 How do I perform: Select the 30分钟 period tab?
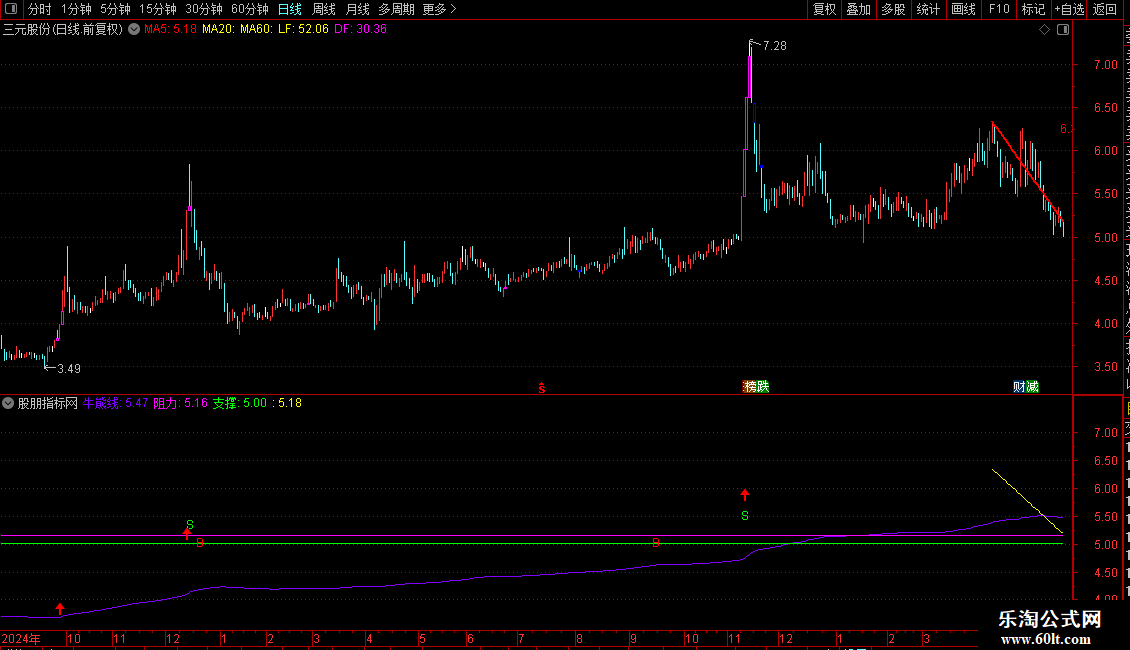point(203,9)
